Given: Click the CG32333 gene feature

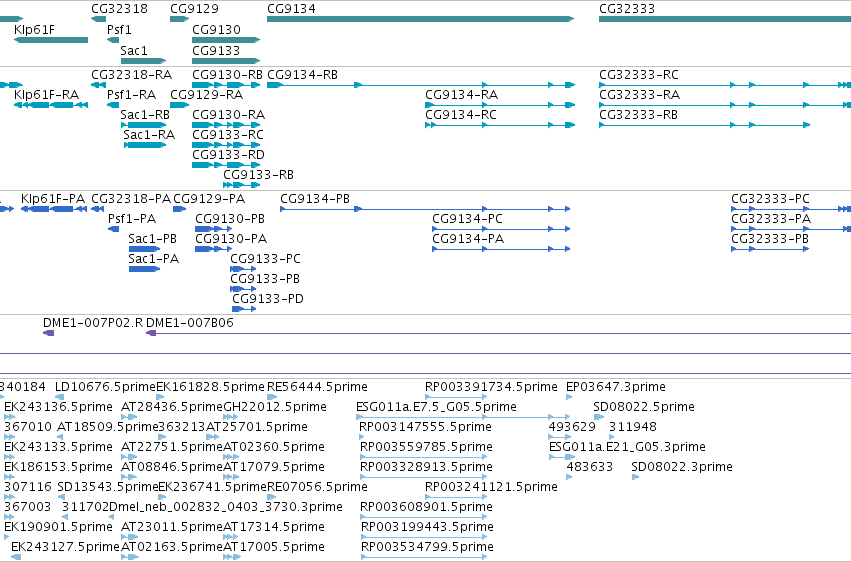Looking at the screenshot, I should click(725, 19).
